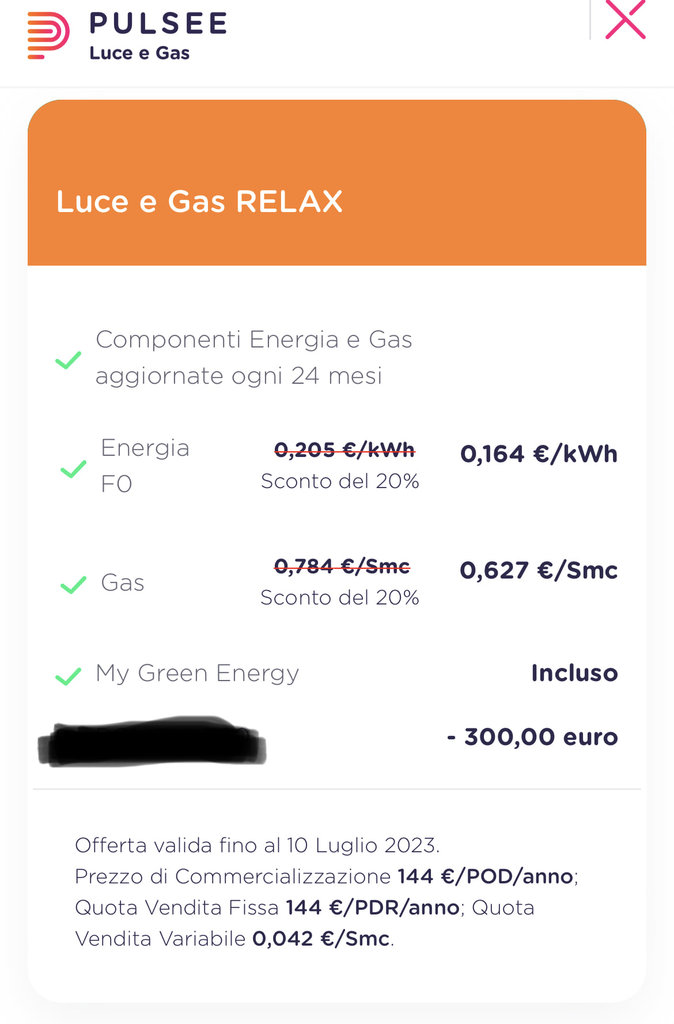Click the - 300,00 euro discount amount
The width and height of the screenshot is (674, 1024).
[x=532, y=738]
